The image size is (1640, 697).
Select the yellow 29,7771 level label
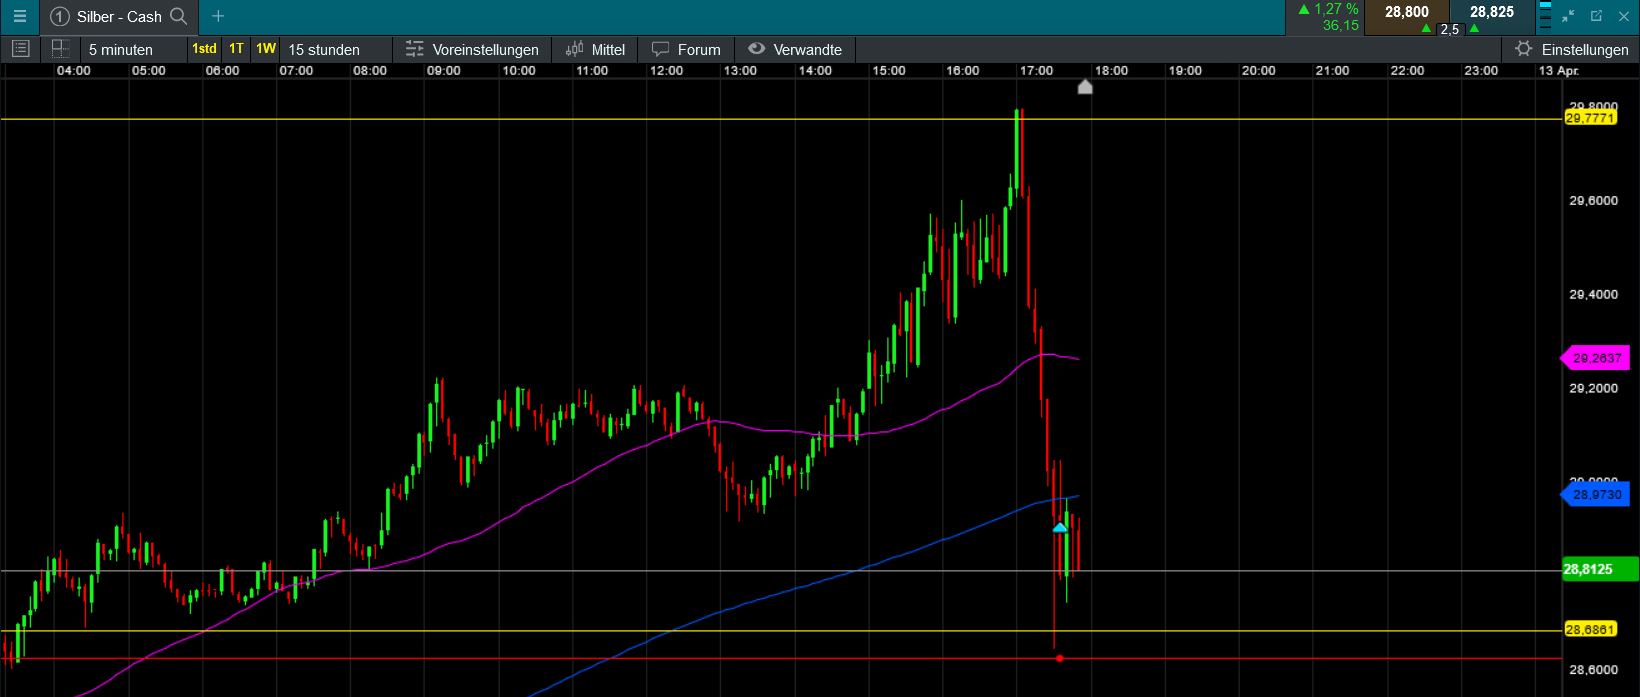coord(1590,118)
